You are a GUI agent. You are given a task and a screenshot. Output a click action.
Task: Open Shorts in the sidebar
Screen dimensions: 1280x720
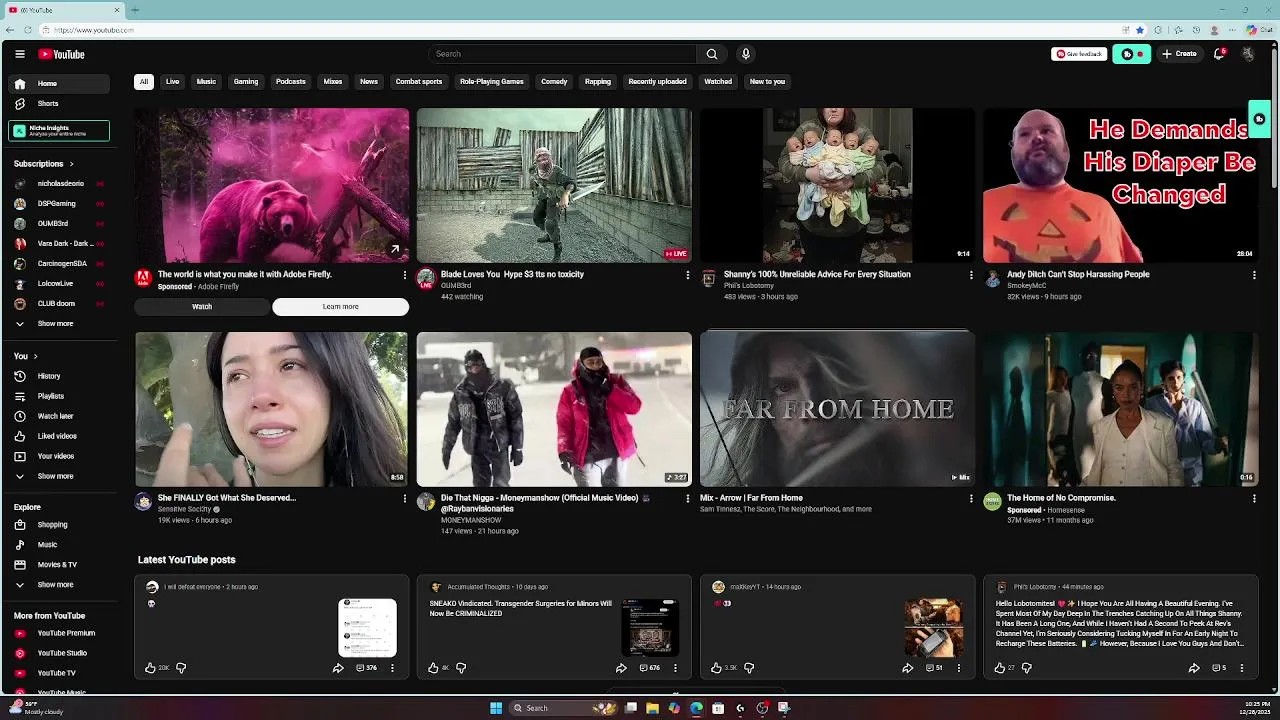pyautogui.click(x=60, y=103)
